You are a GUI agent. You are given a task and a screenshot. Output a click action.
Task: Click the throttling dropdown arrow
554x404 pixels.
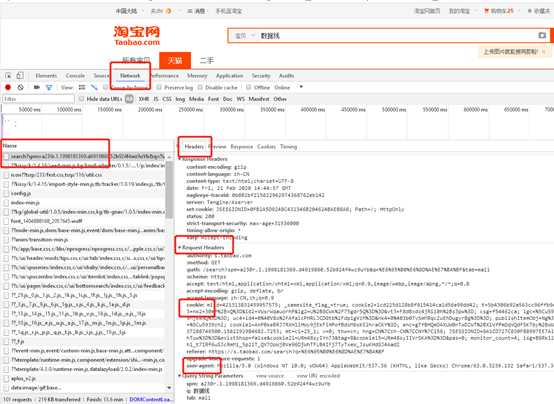[x=301, y=87]
